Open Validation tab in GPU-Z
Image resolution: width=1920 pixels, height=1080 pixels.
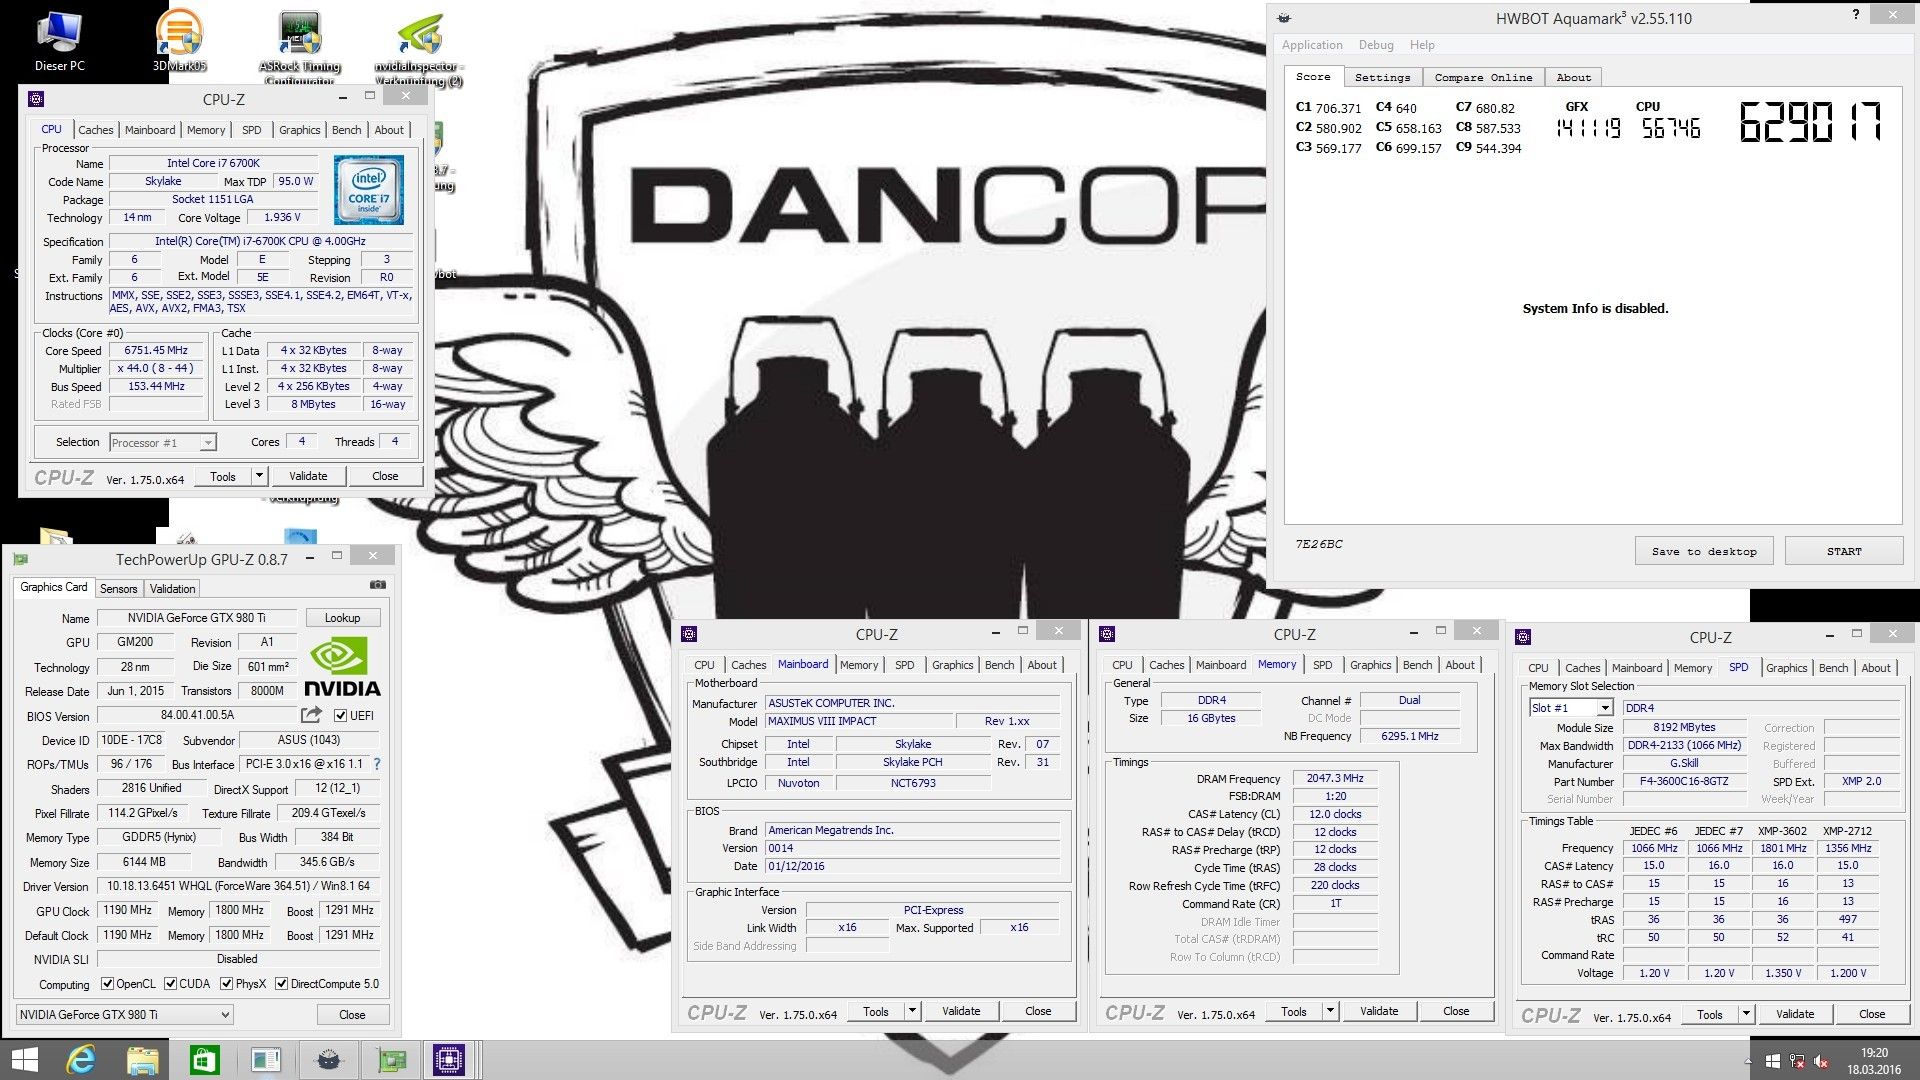(x=173, y=589)
